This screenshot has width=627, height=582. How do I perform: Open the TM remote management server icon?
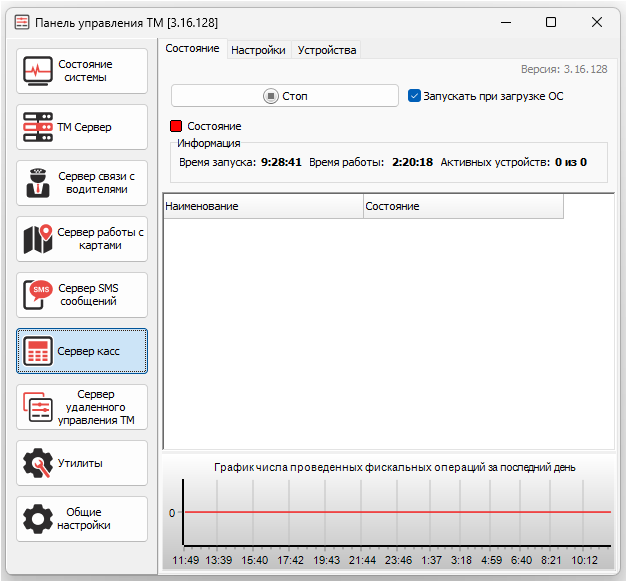pos(38,407)
